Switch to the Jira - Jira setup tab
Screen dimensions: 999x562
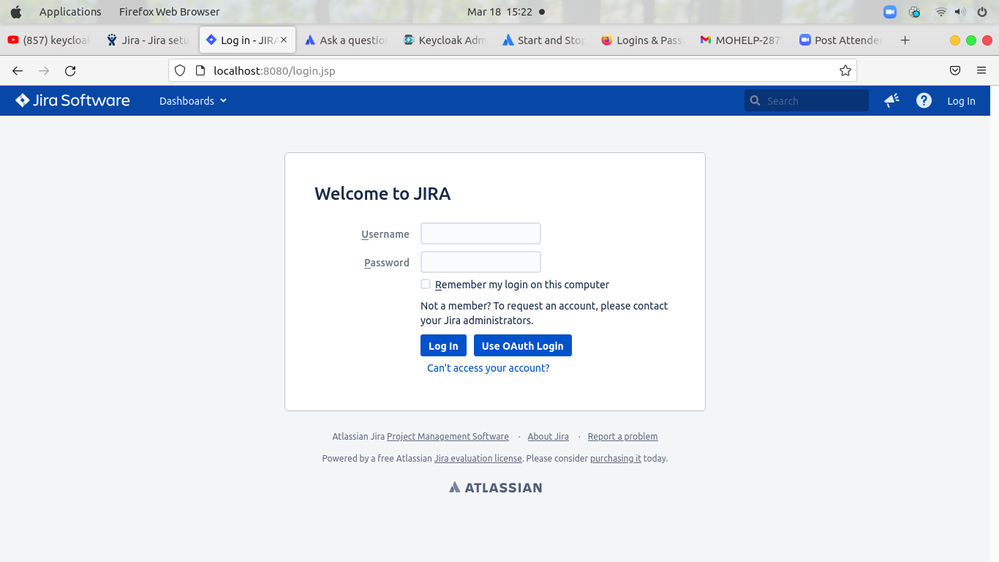[x=148, y=40]
